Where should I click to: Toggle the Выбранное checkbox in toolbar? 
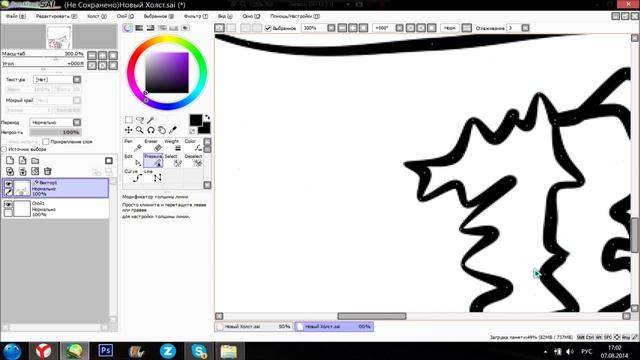point(268,28)
